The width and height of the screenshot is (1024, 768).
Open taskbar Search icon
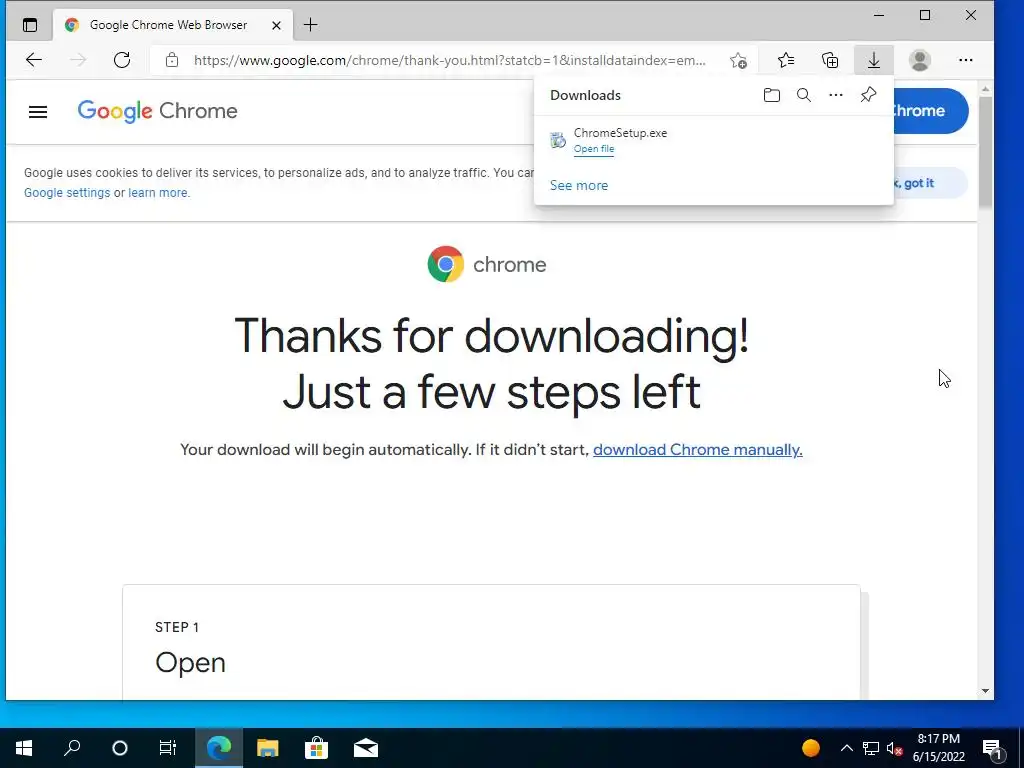pyautogui.click(x=72, y=748)
